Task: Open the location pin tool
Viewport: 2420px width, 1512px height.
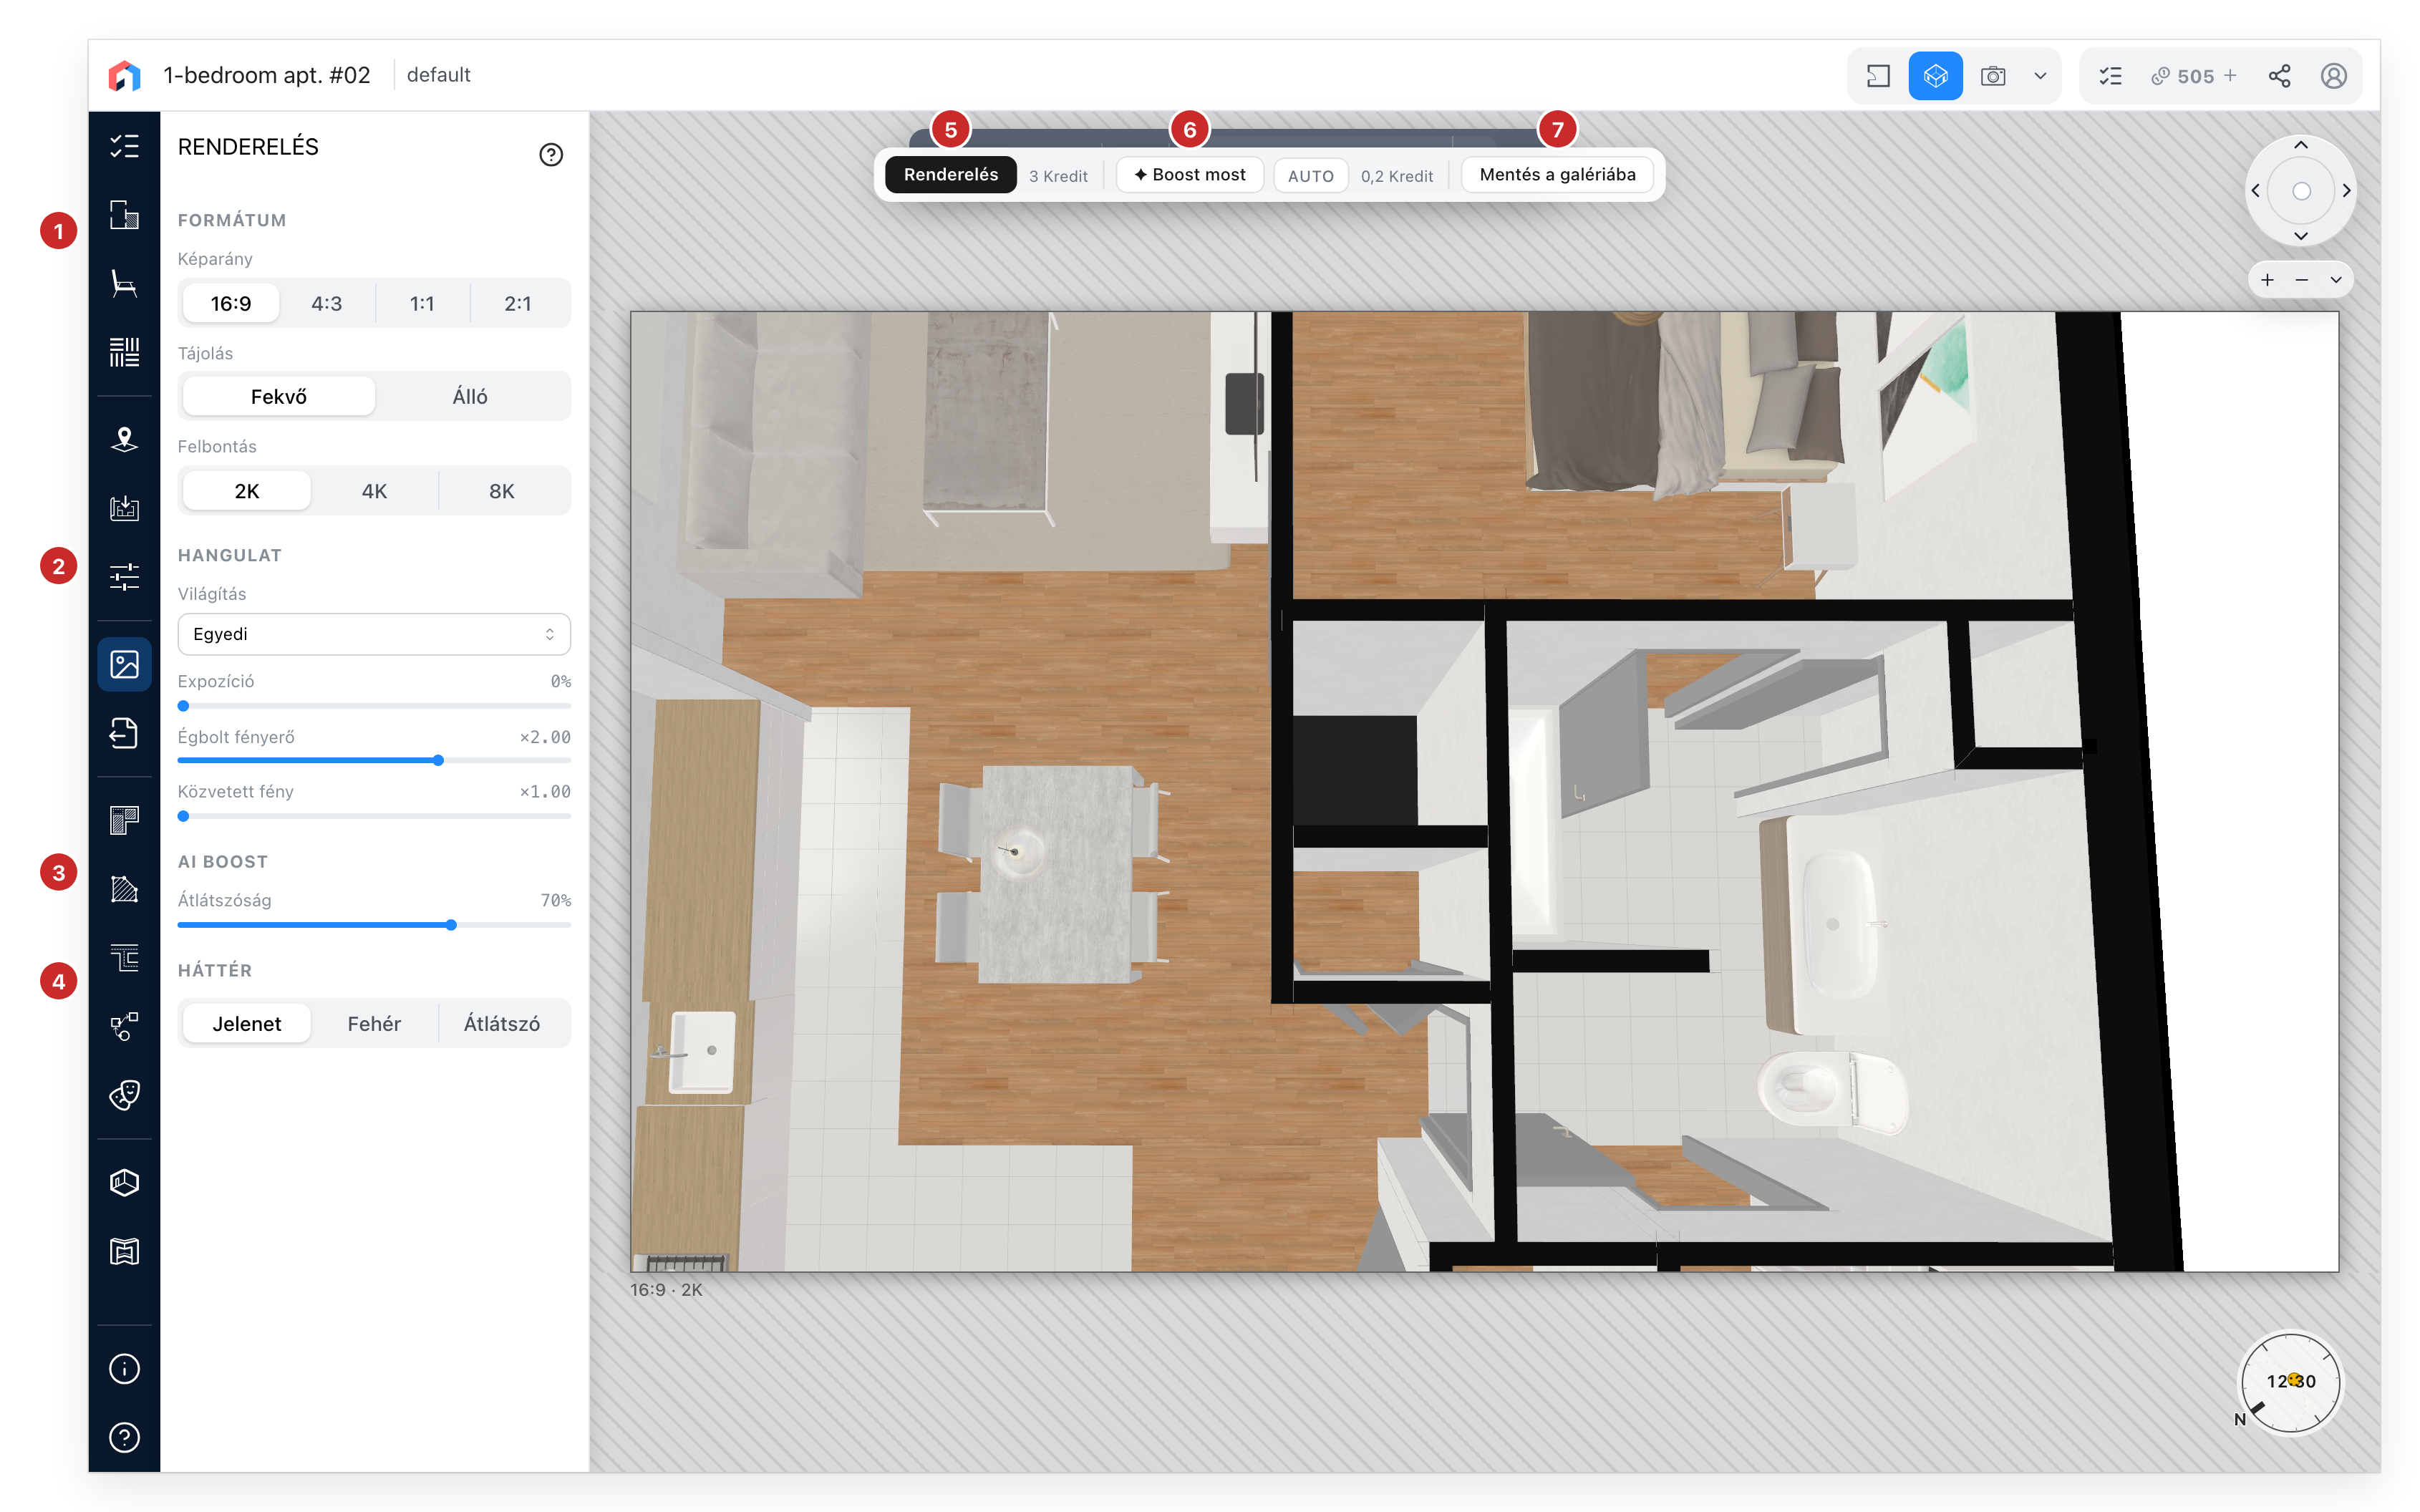Action: point(124,440)
